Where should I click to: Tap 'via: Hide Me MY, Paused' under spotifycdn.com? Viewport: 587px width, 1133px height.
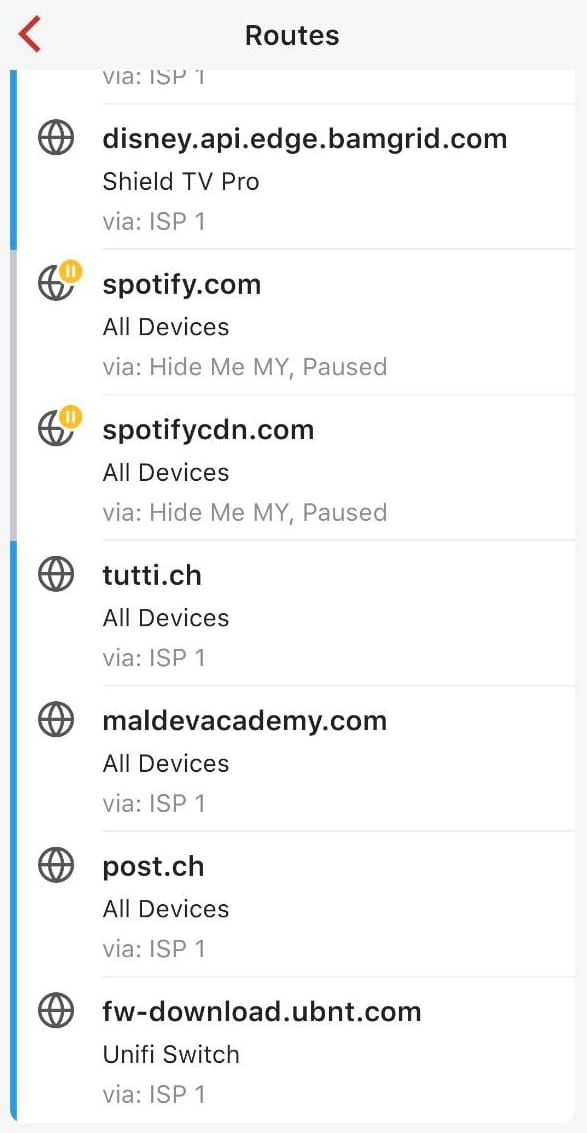point(244,512)
